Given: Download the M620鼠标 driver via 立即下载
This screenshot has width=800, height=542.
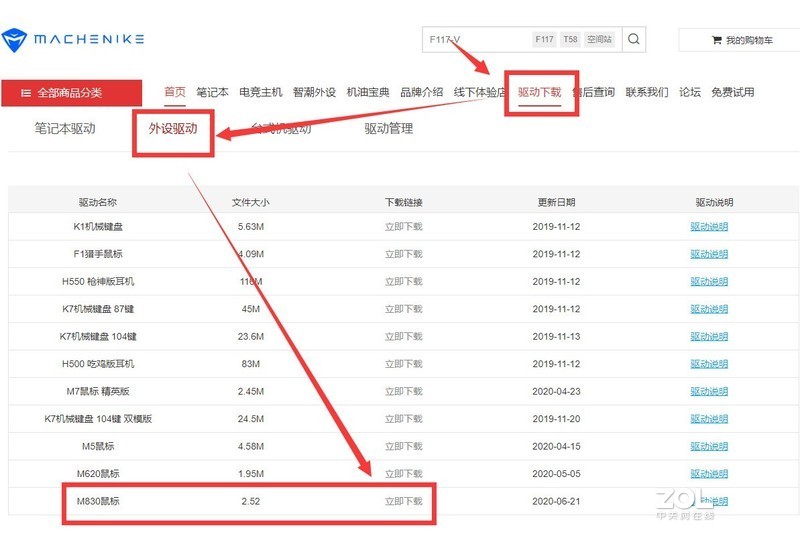Looking at the screenshot, I should [x=404, y=474].
